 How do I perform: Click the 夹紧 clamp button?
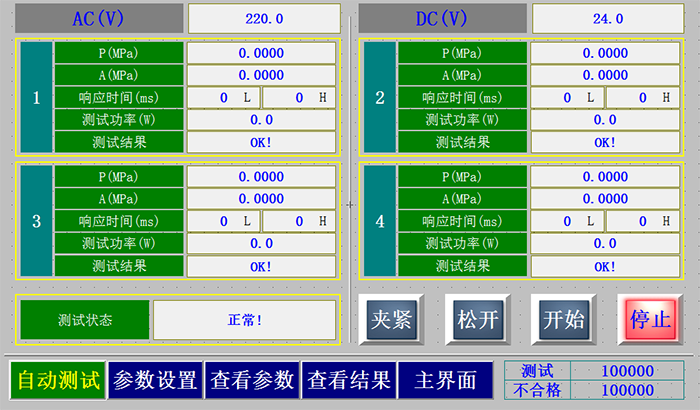coord(391,319)
